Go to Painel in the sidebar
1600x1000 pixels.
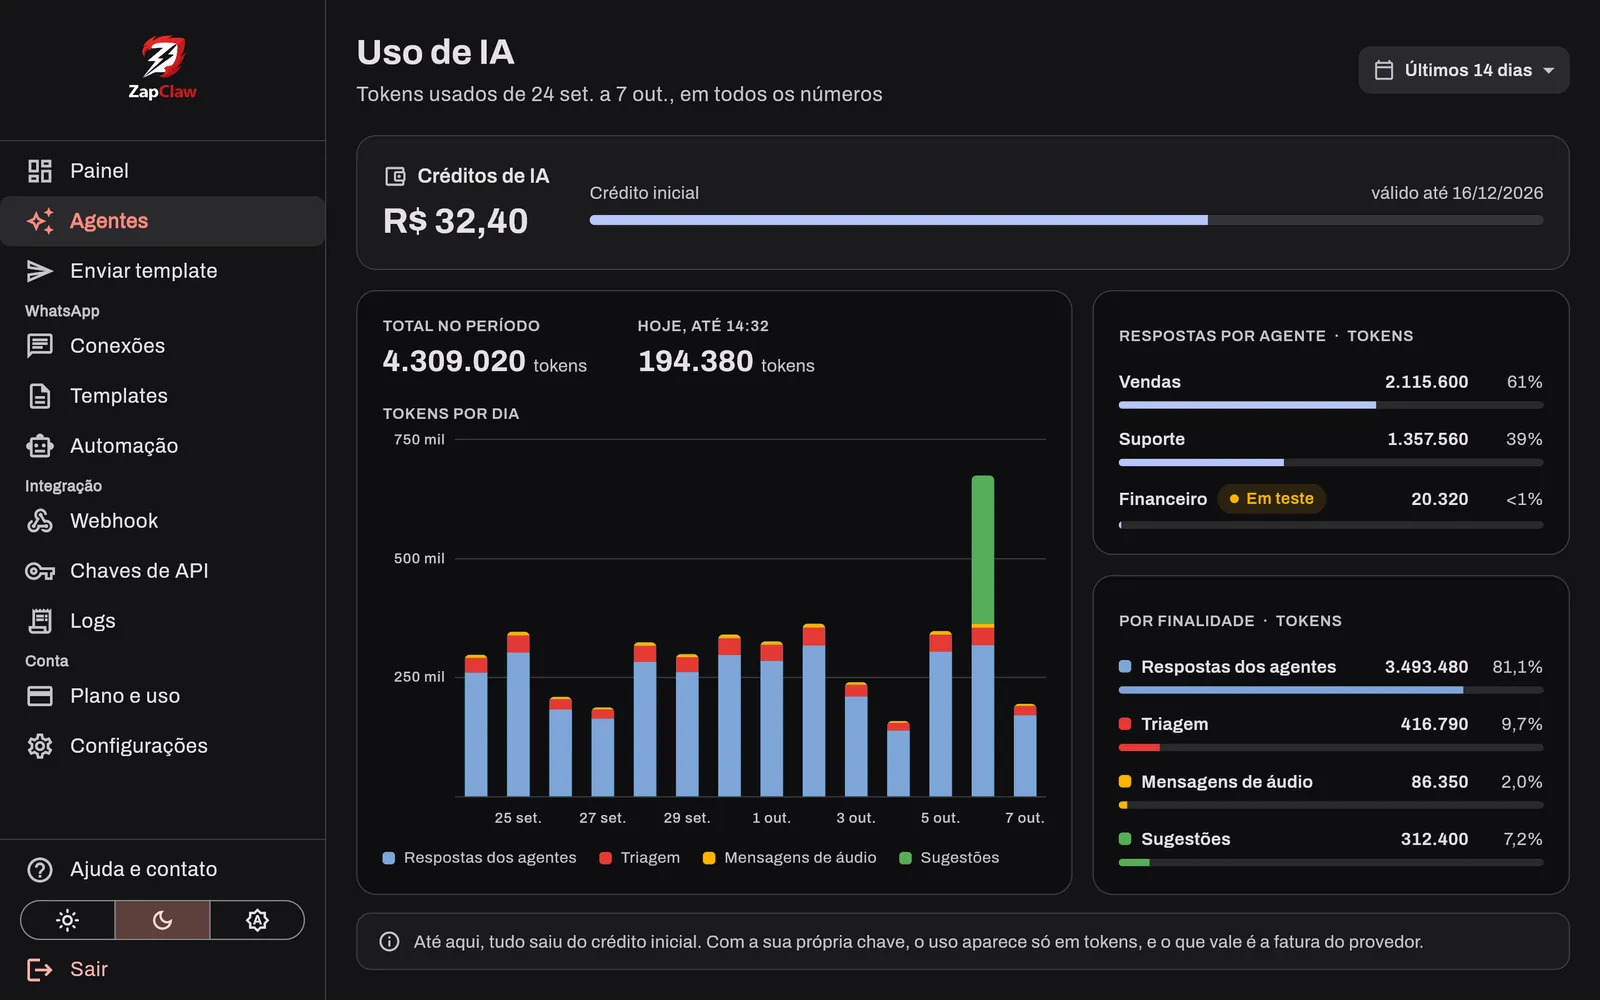pos(162,171)
